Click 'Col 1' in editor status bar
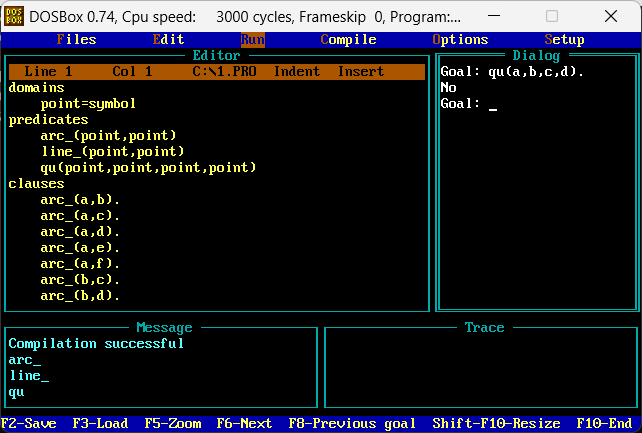This screenshot has width=642, height=433. pyautogui.click(x=132, y=72)
